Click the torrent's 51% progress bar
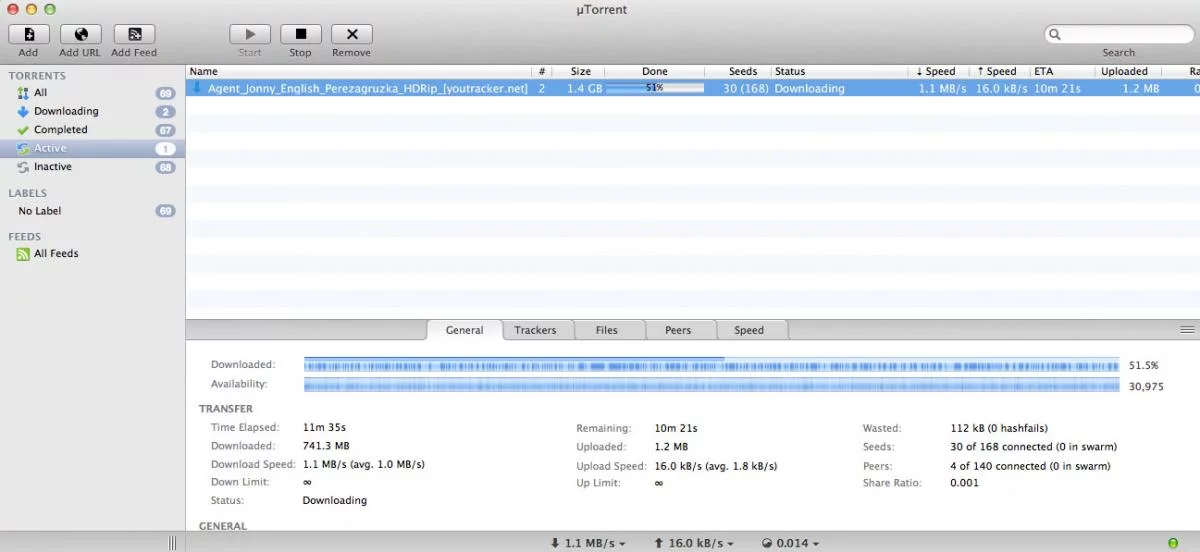 click(x=655, y=89)
